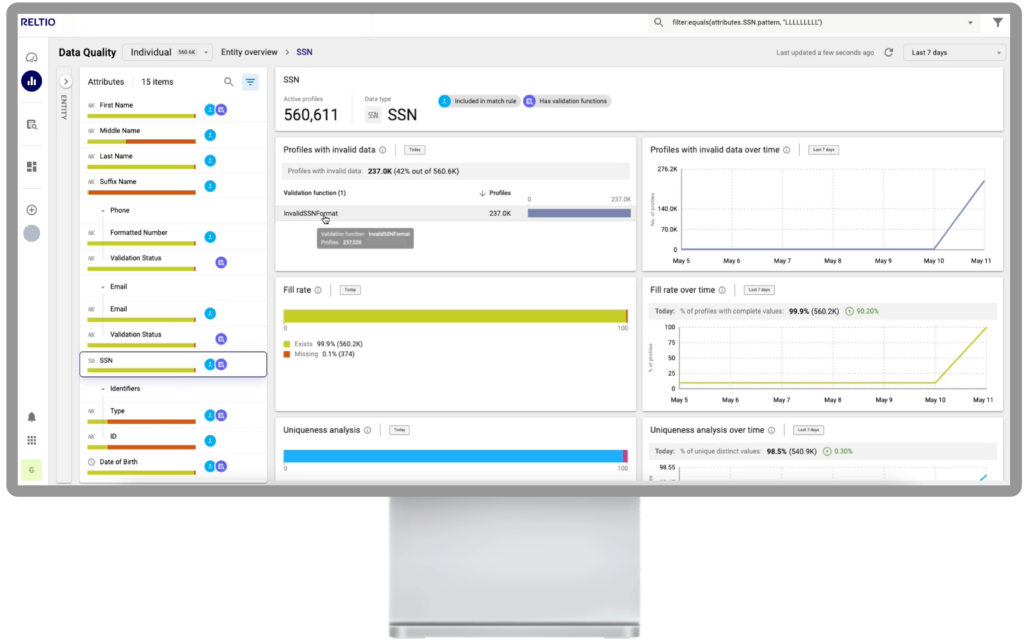Screen dimensions: 1024x644
Task: Collapse the Phone attribute group
Action: click(102, 211)
